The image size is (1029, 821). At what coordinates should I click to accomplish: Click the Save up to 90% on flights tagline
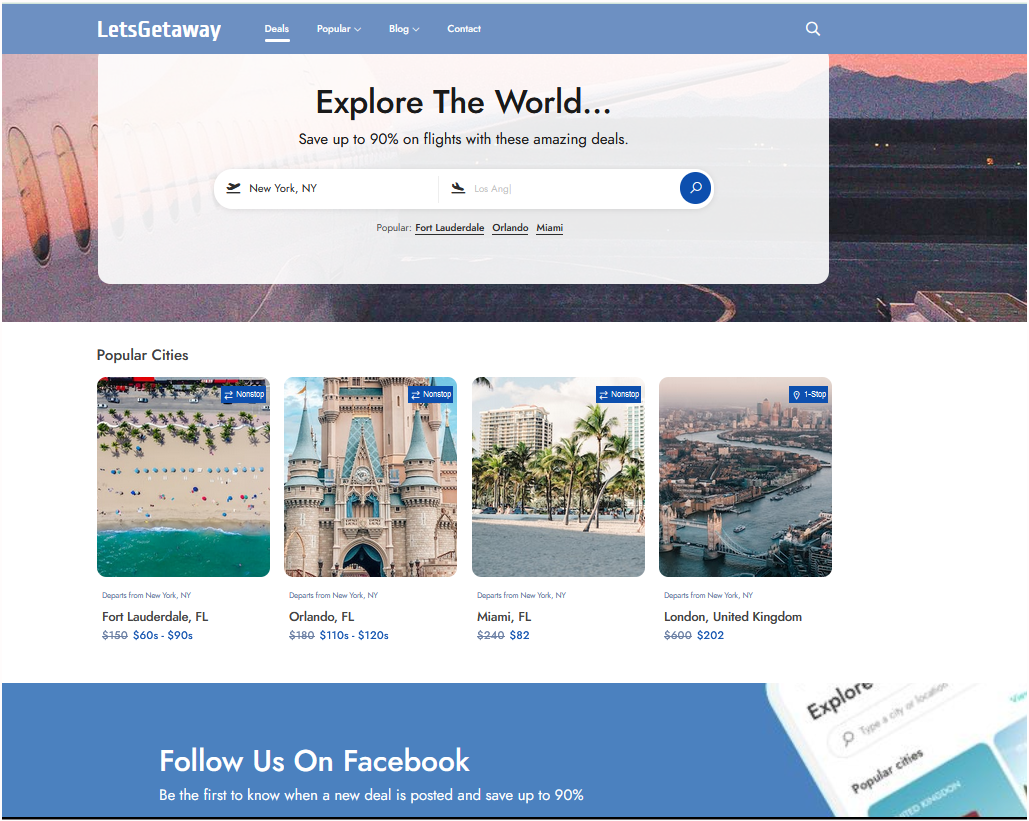click(463, 139)
